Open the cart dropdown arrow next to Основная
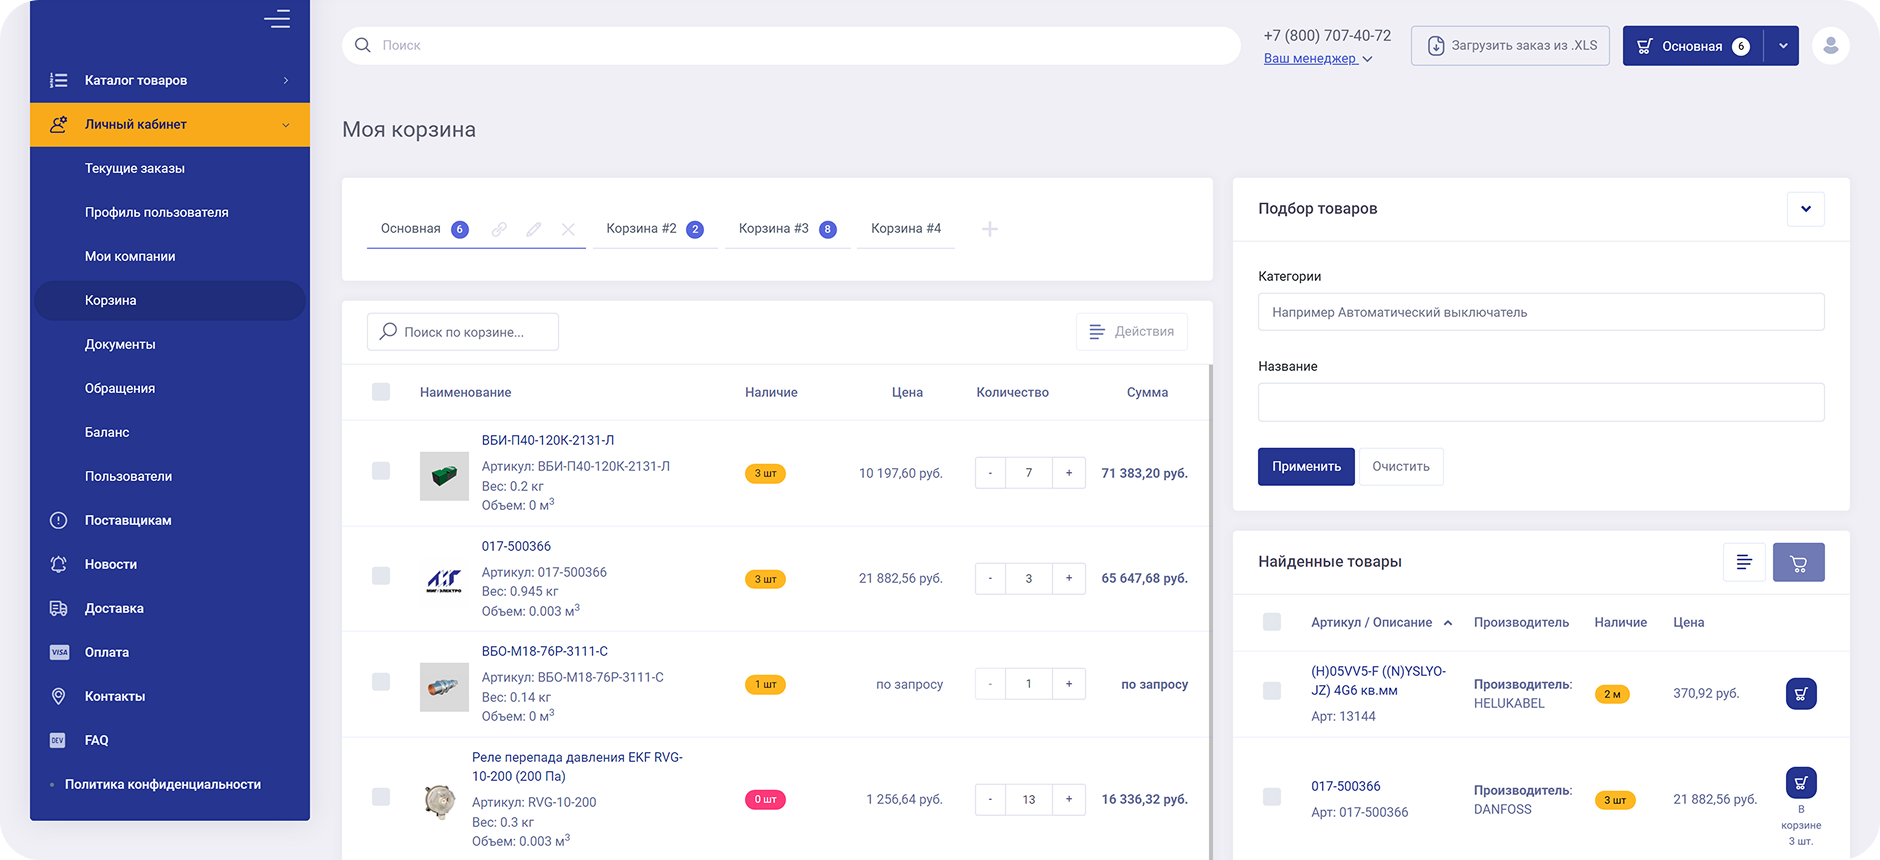The height and width of the screenshot is (860, 1880). coord(1782,46)
